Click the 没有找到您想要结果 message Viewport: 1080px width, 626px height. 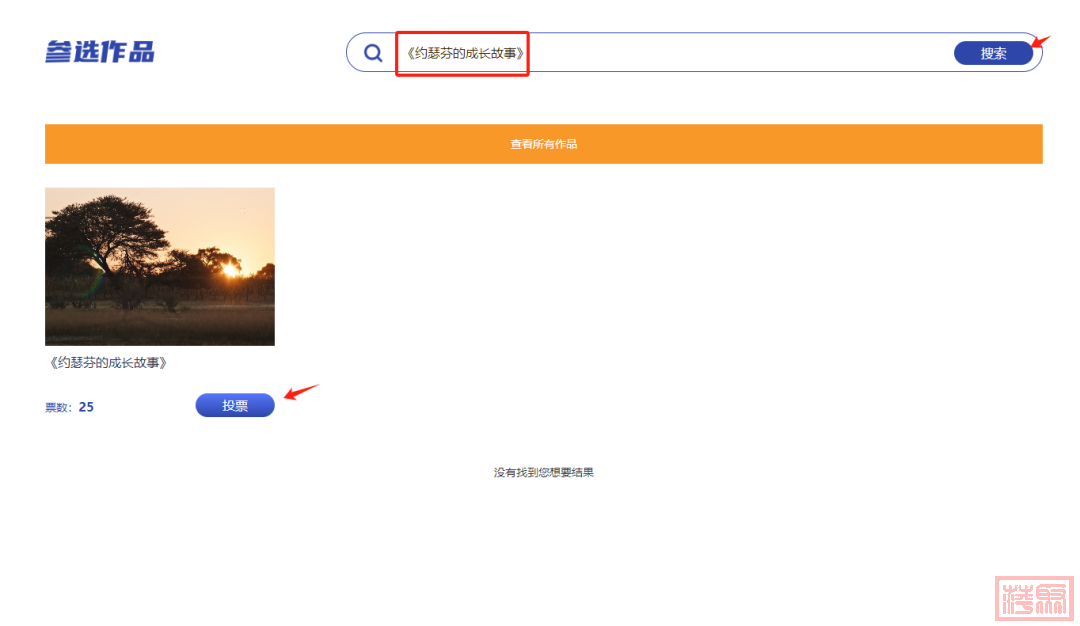543,472
